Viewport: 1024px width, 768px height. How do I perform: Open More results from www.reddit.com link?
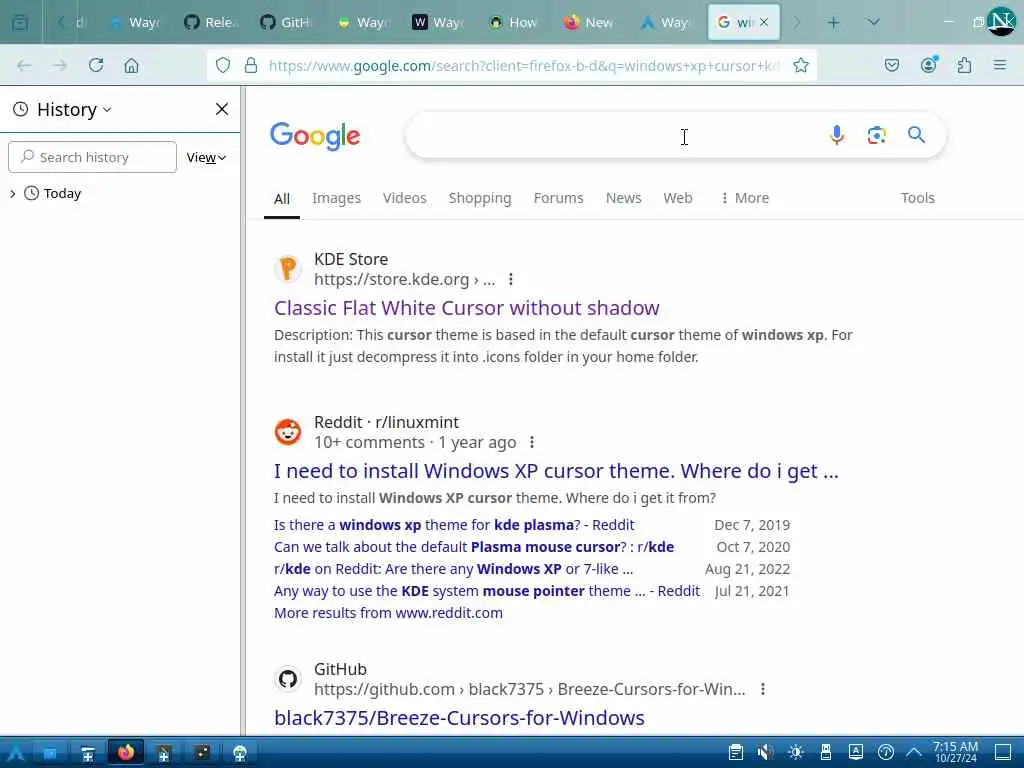[389, 613]
